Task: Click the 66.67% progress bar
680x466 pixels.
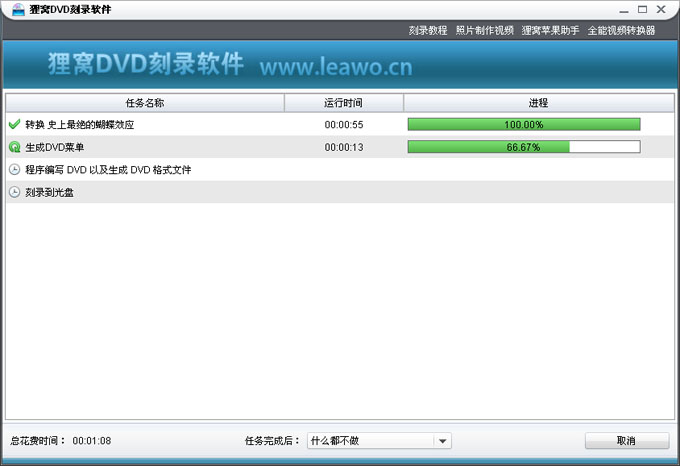Action: pyautogui.click(x=524, y=147)
